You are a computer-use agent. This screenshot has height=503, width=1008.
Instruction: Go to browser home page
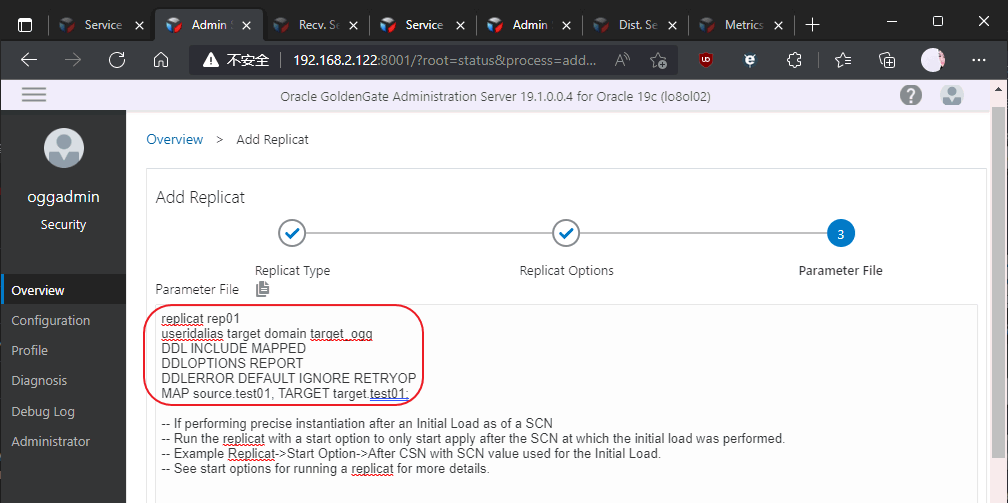pos(161,60)
